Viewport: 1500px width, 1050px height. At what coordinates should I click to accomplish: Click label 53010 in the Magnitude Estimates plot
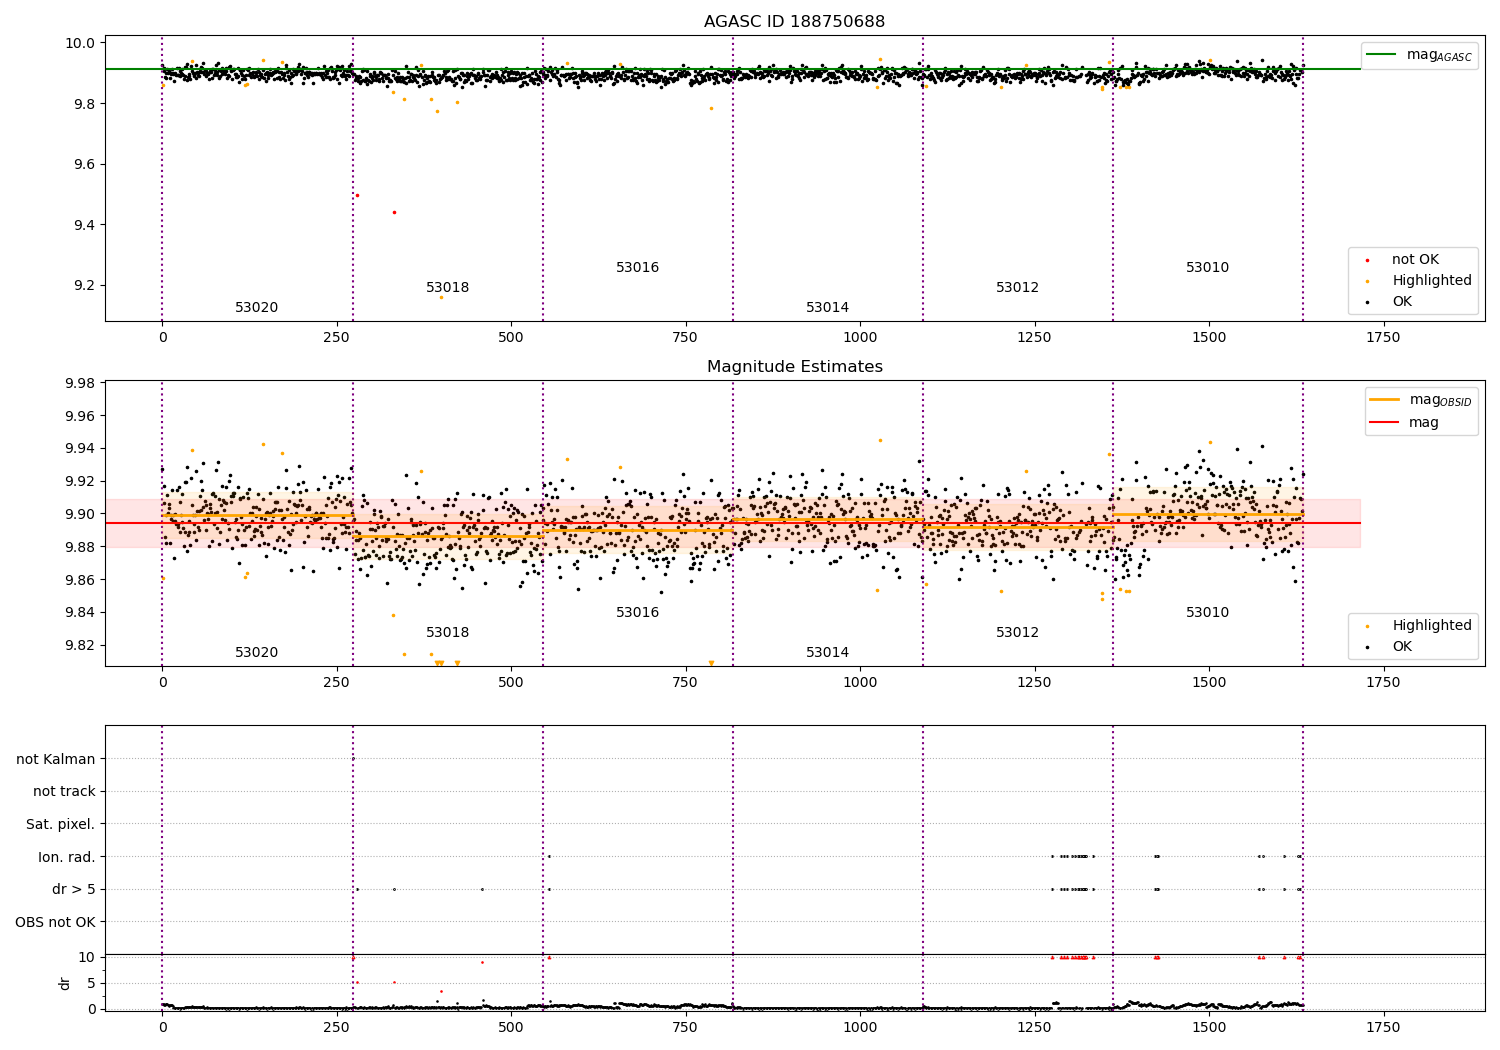(x=1207, y=613)
